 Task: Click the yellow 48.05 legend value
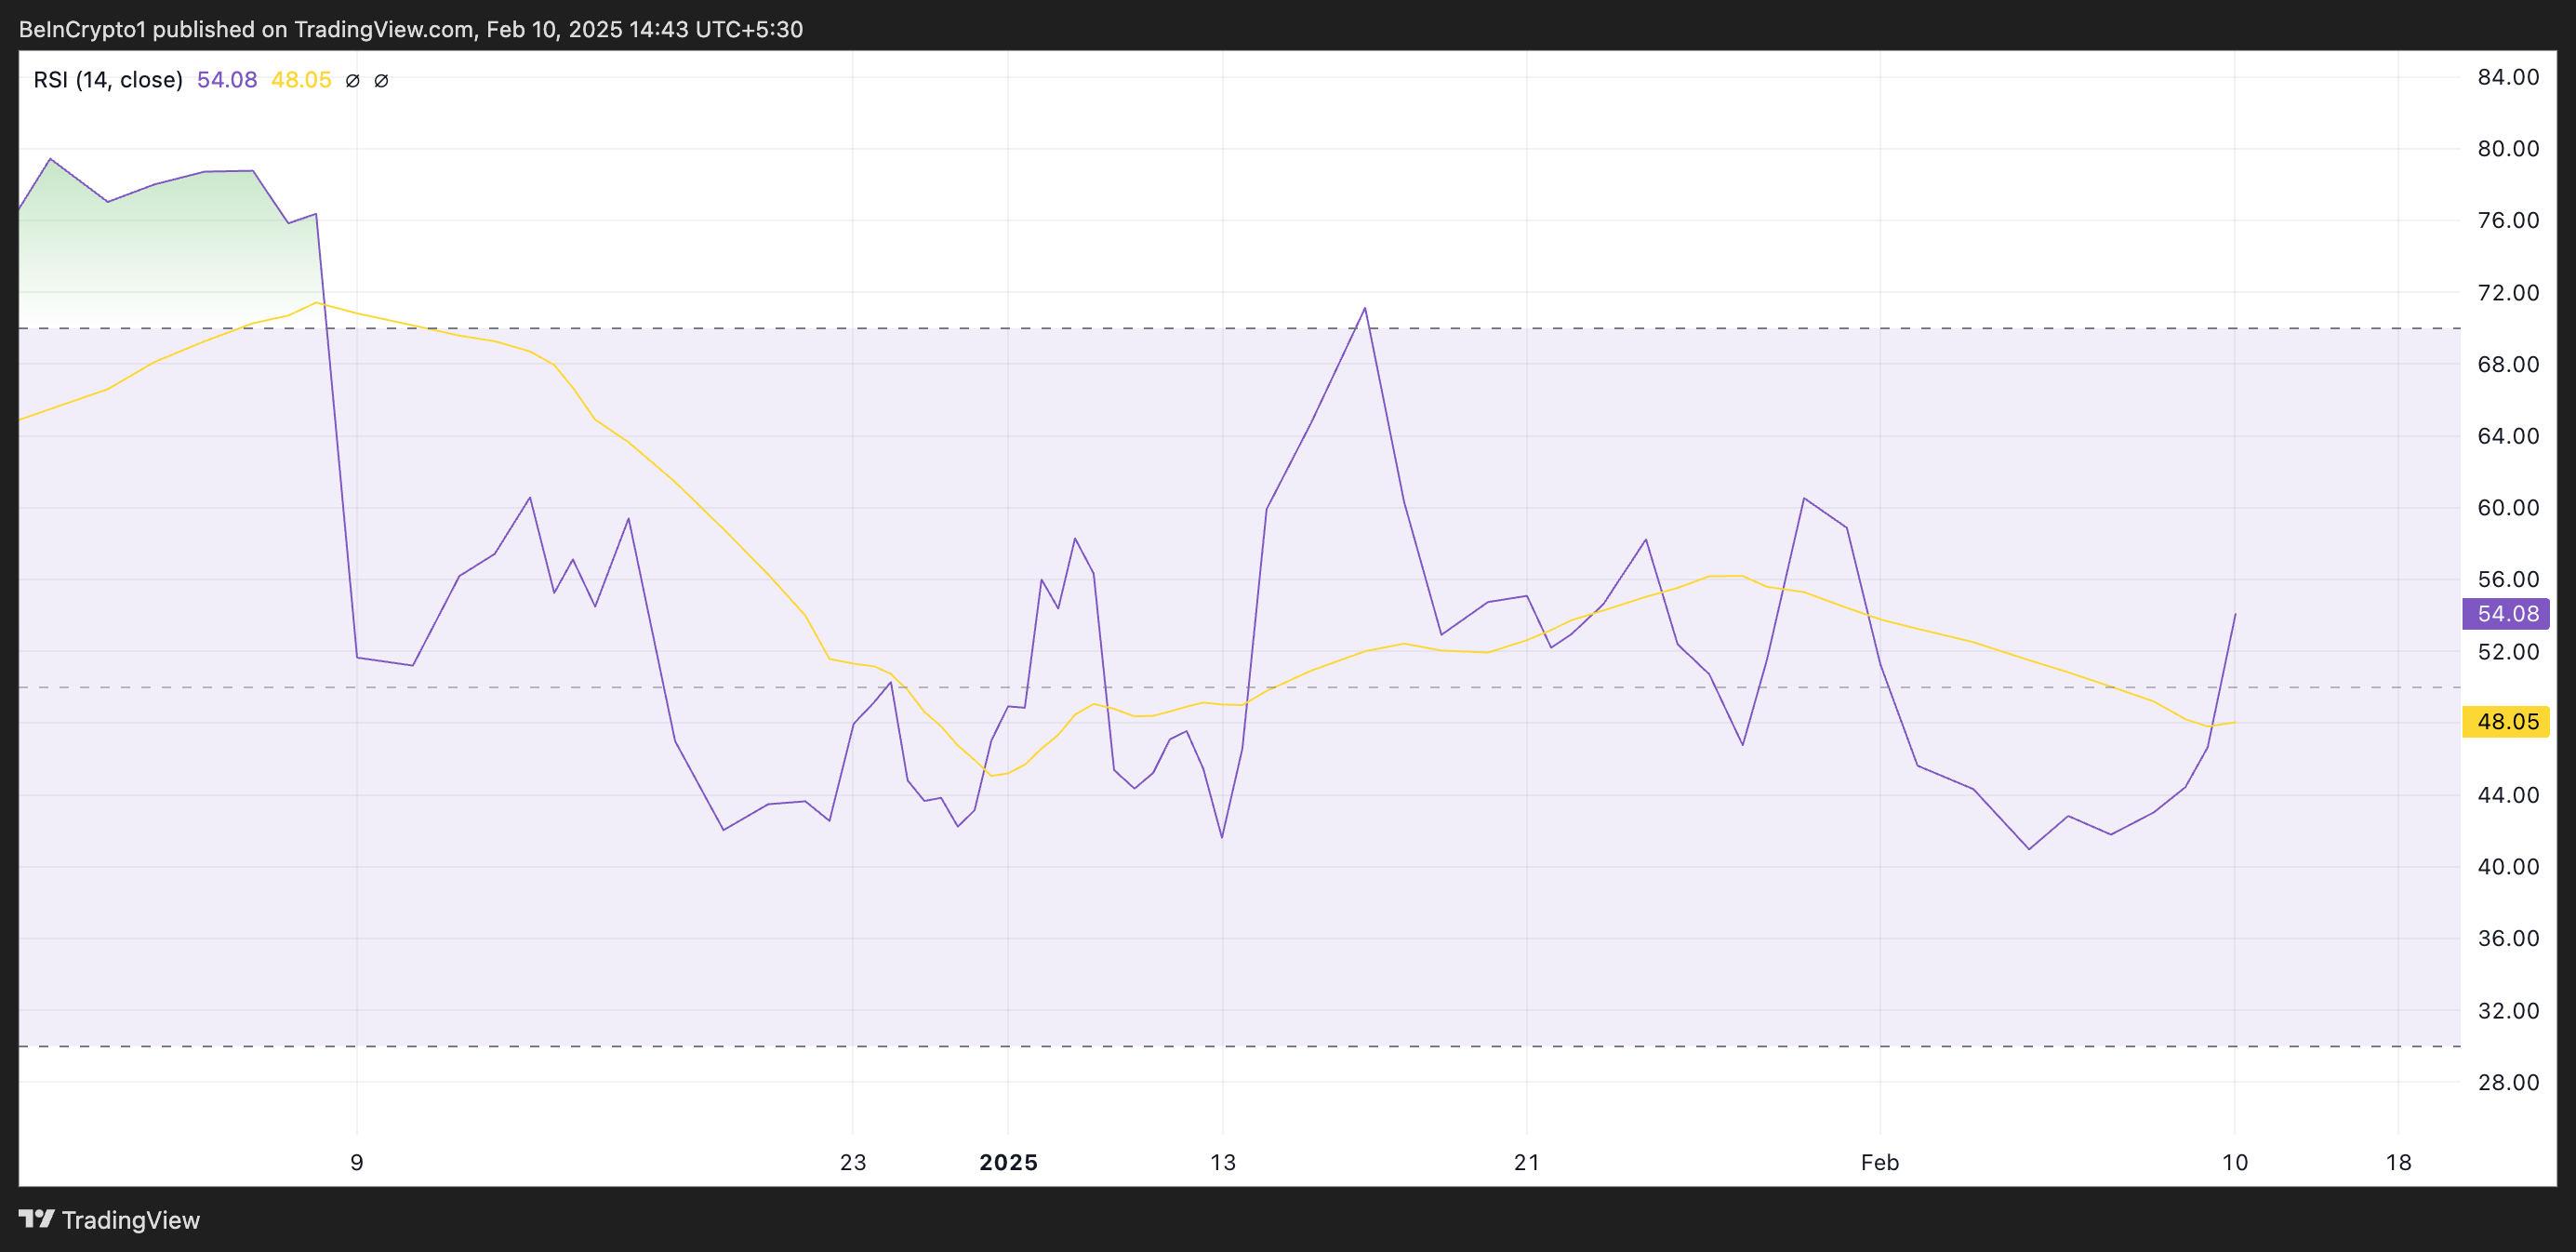(301, 80)
